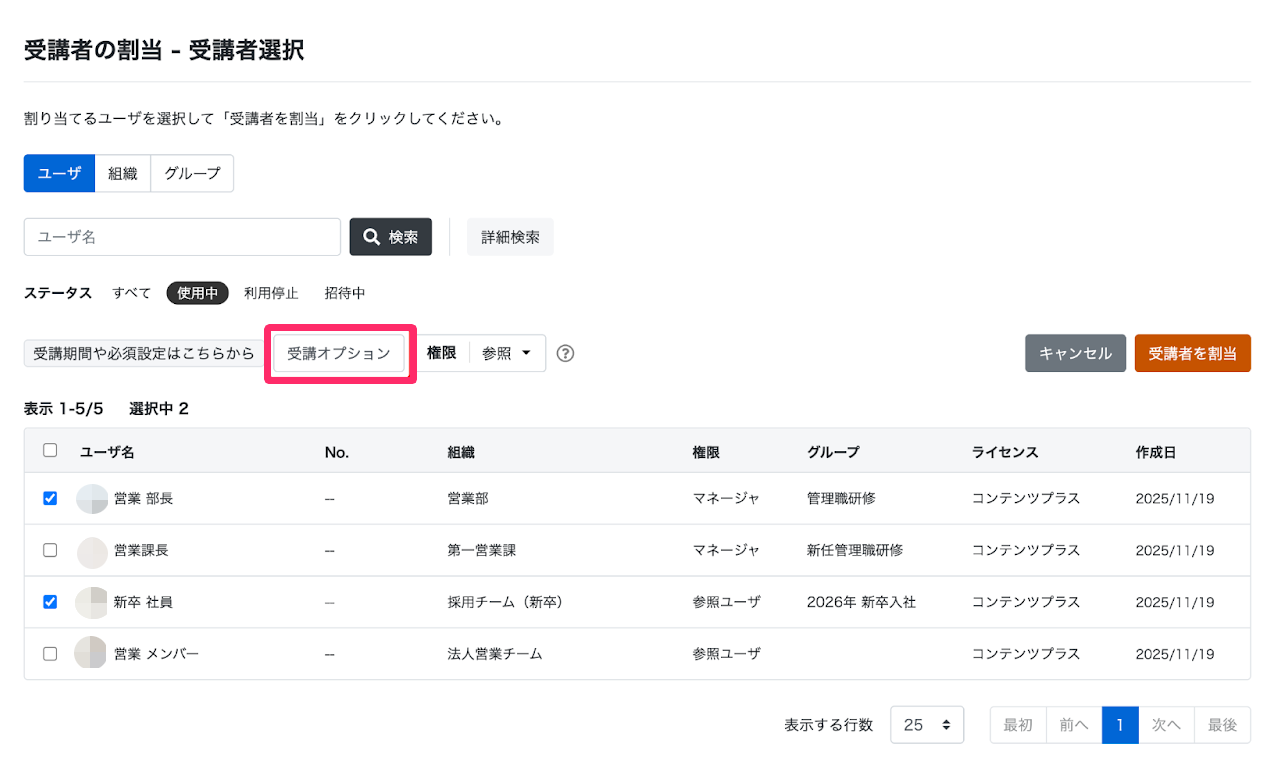Open the 受講オプション button
Screen dimensions: 1285x769
point(339,353)
